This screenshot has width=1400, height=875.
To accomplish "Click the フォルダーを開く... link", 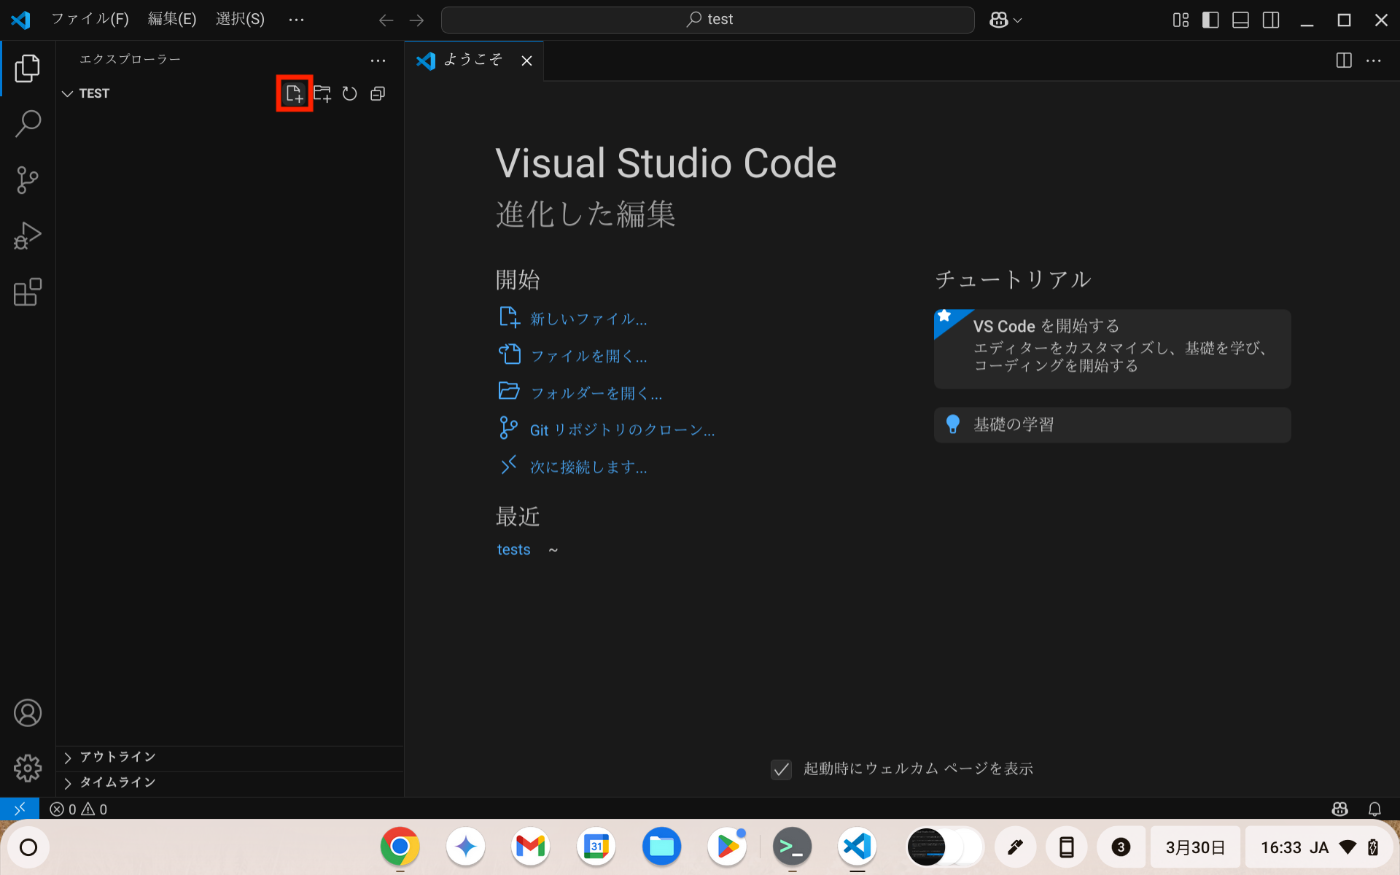I will (596, 393).
